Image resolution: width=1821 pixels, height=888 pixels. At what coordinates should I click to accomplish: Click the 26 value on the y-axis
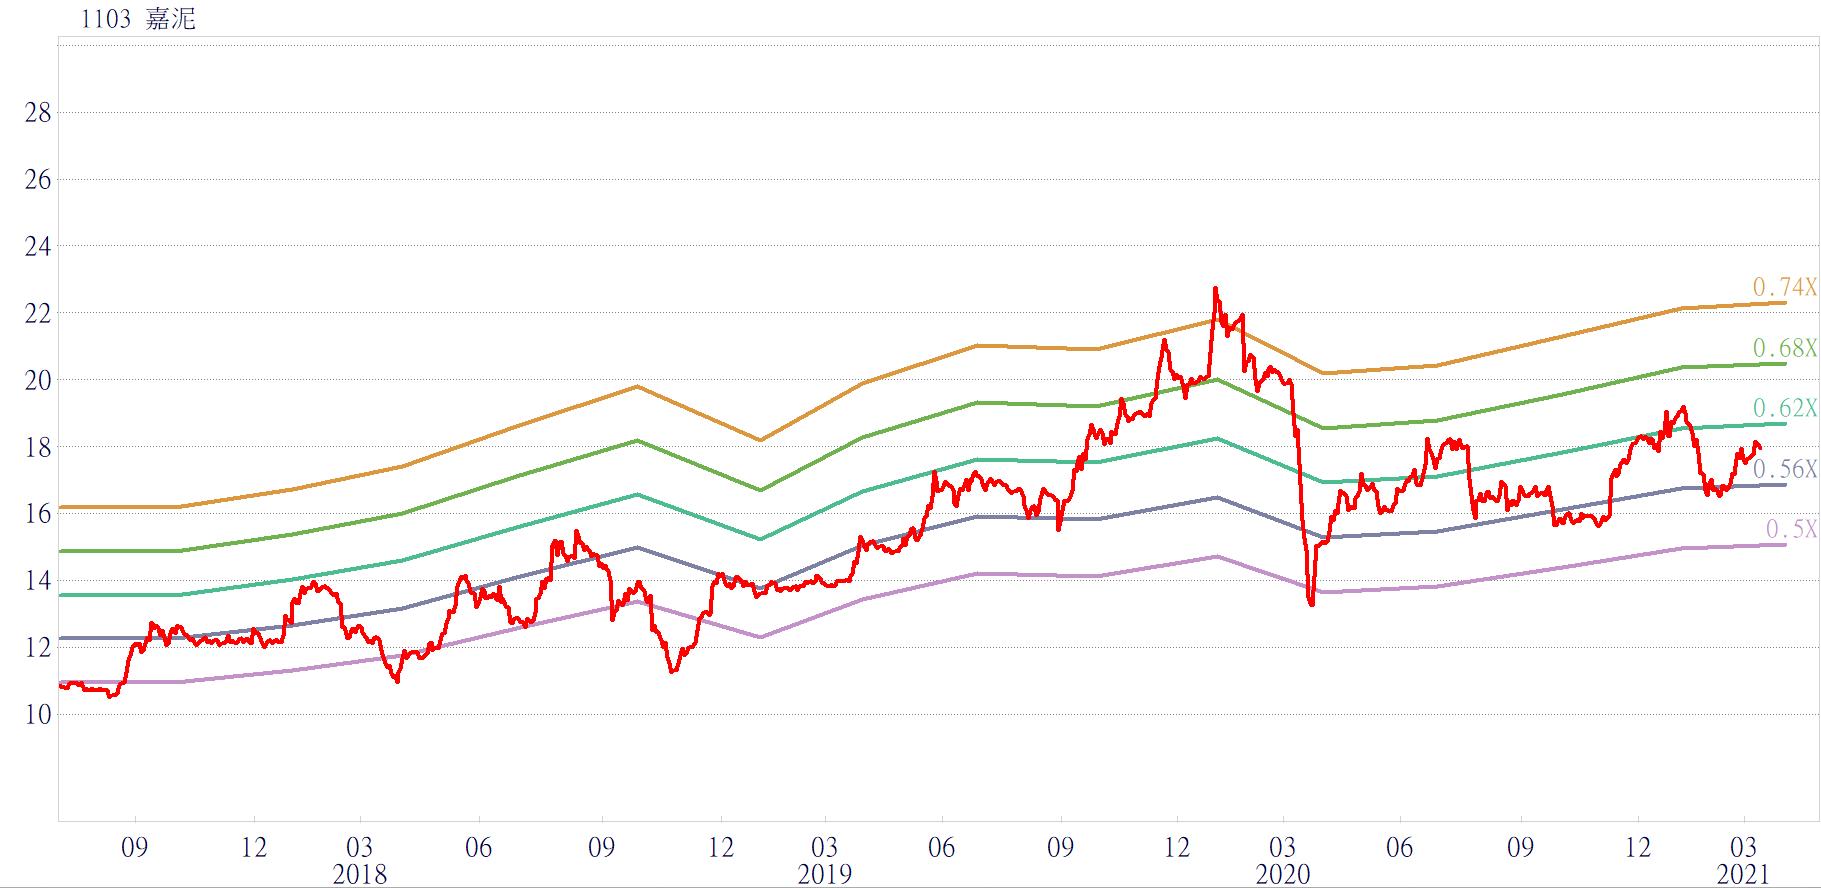38,180
